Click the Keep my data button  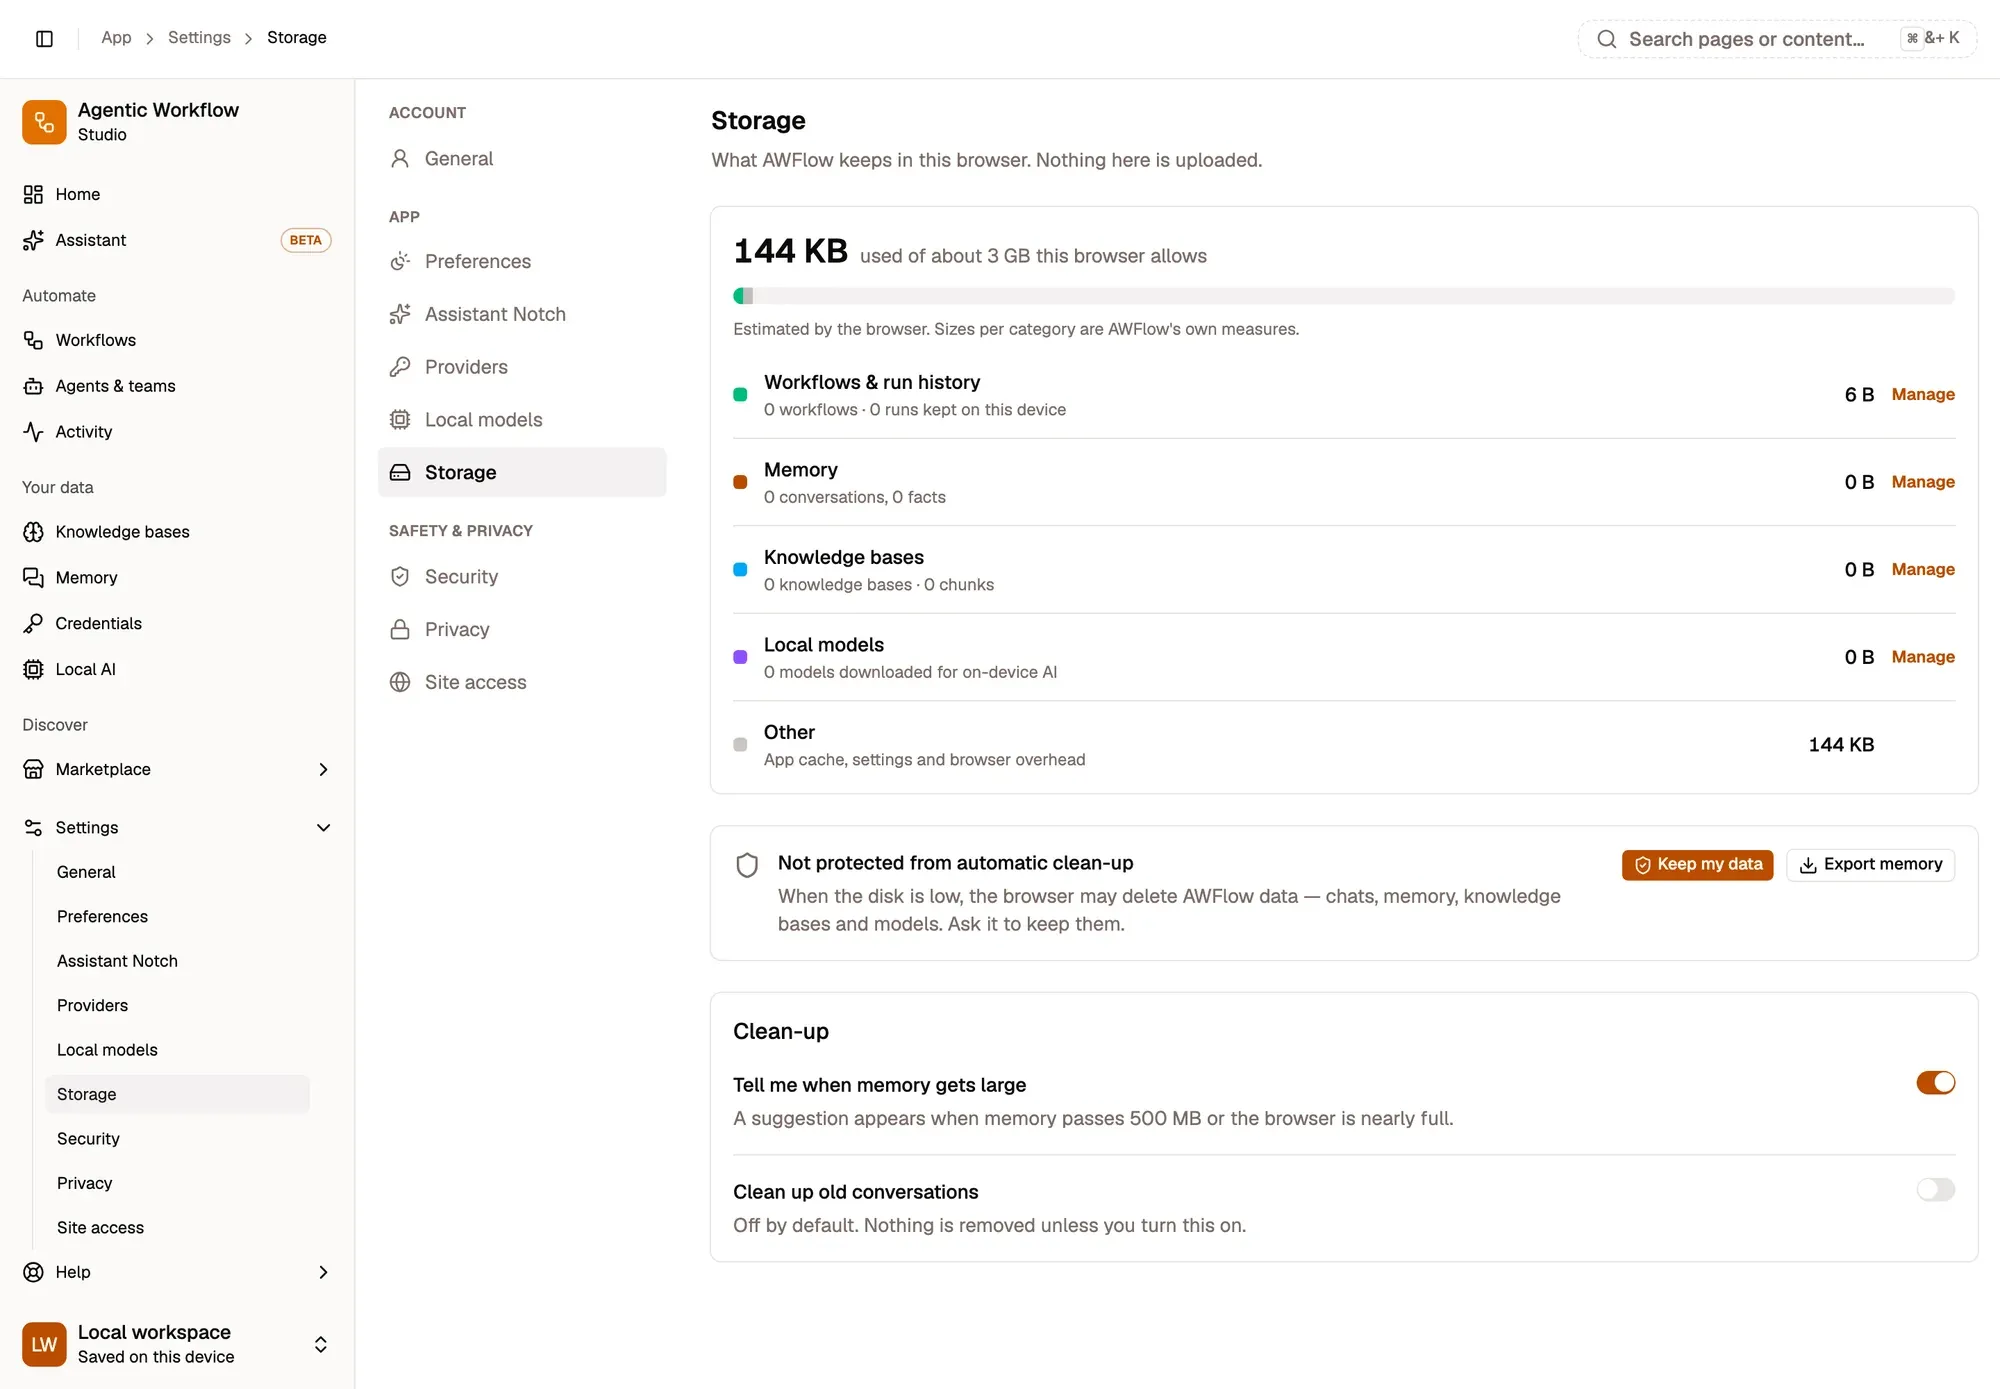[x=1697, y=865]
